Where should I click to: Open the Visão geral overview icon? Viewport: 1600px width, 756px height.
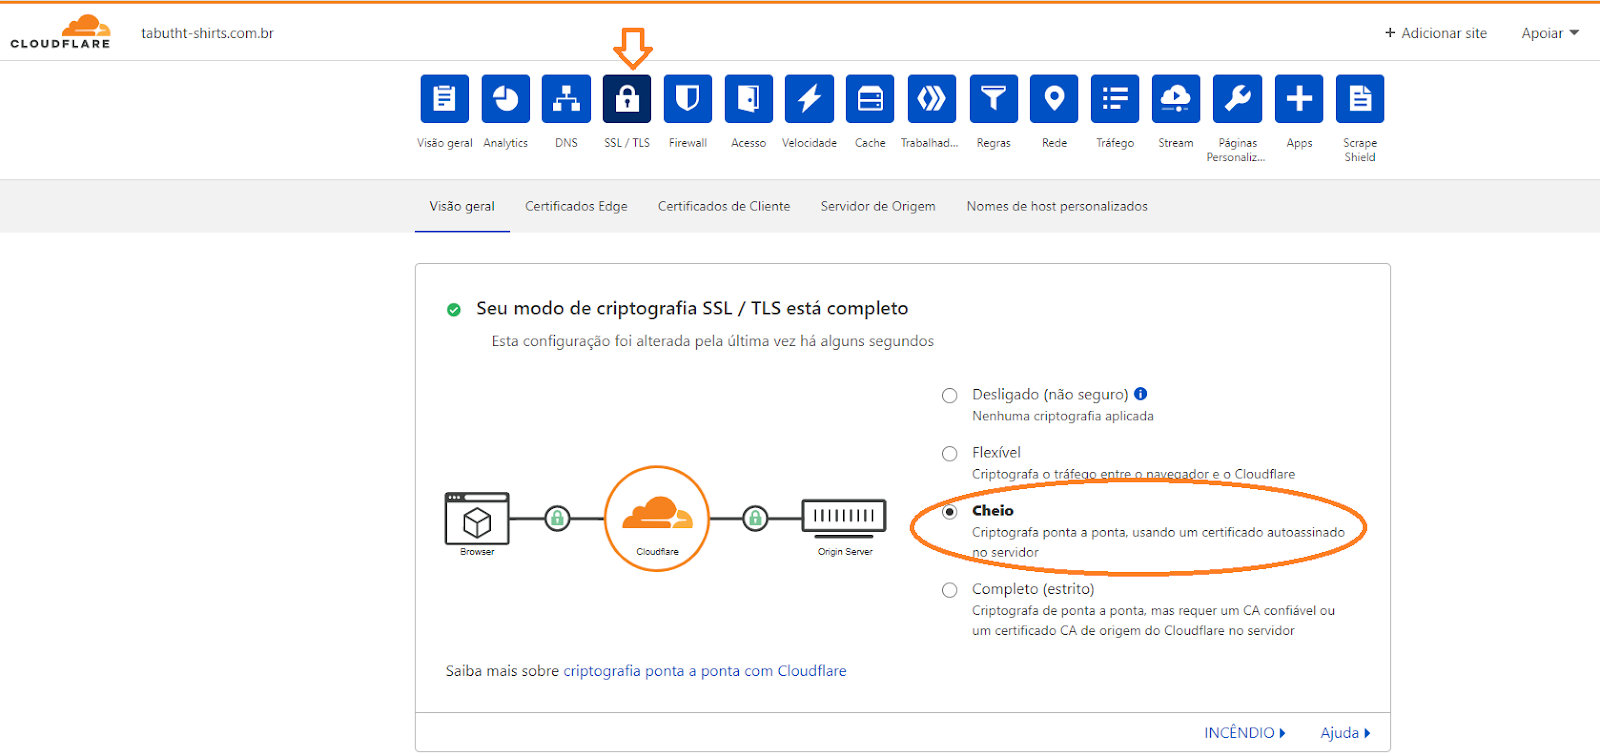click(445, 99)
